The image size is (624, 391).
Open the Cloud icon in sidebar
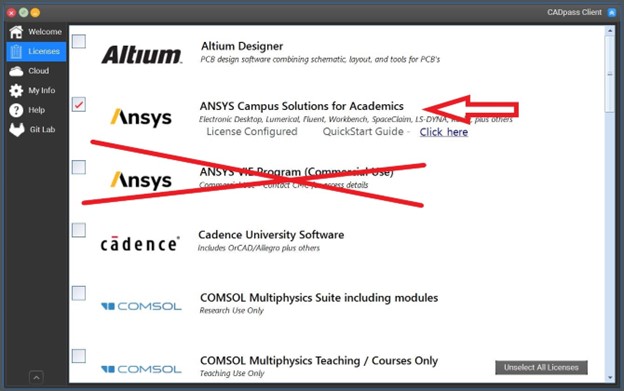(x=16, y=71)
